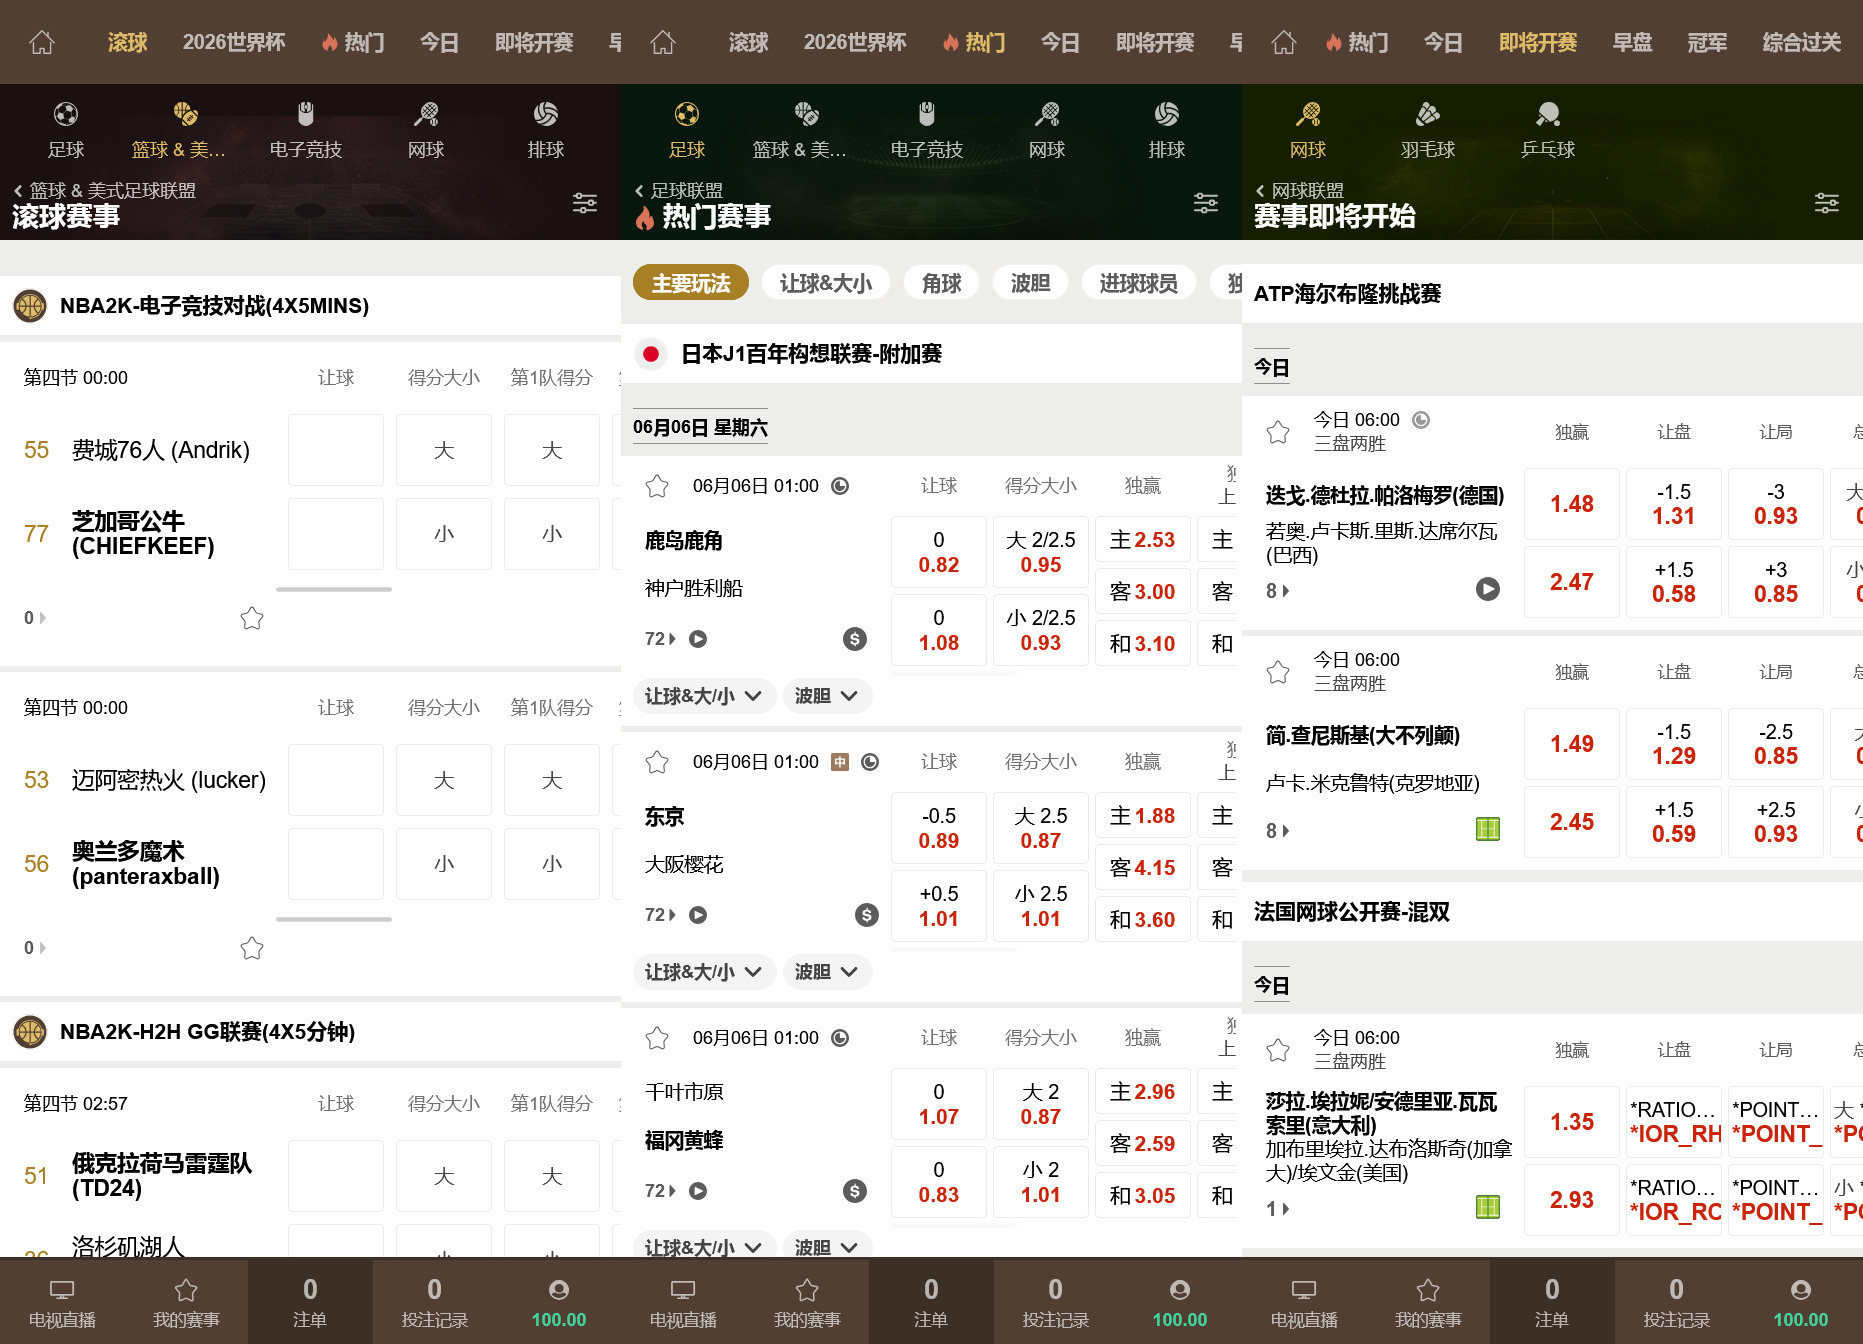Open 综合过关 tab in right panel
The height and width of the screenshot is (1344, 1863).
(1801, 42)
